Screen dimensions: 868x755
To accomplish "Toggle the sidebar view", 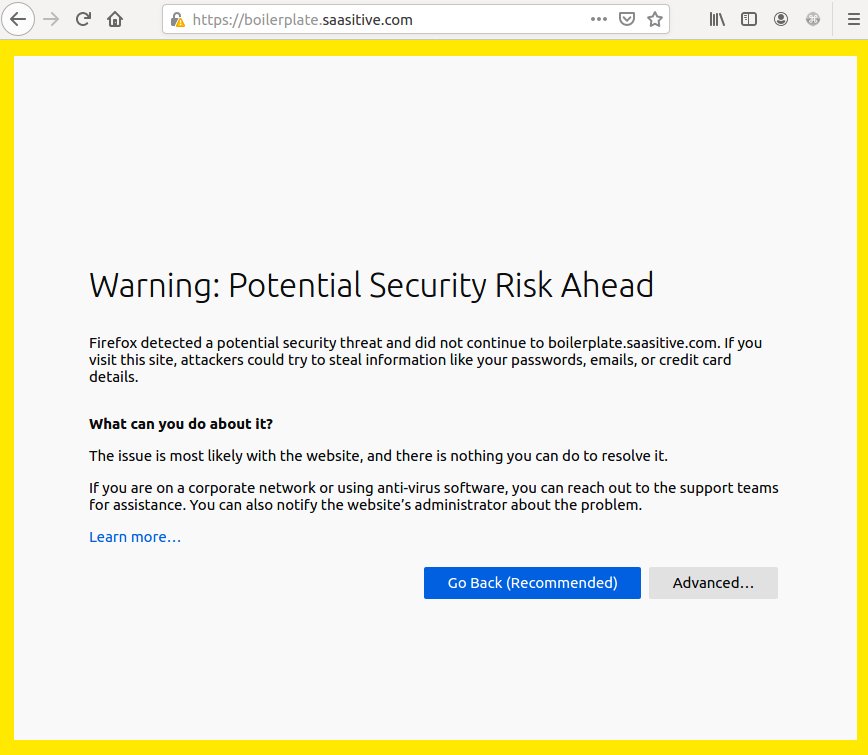I will click(749, 19).
